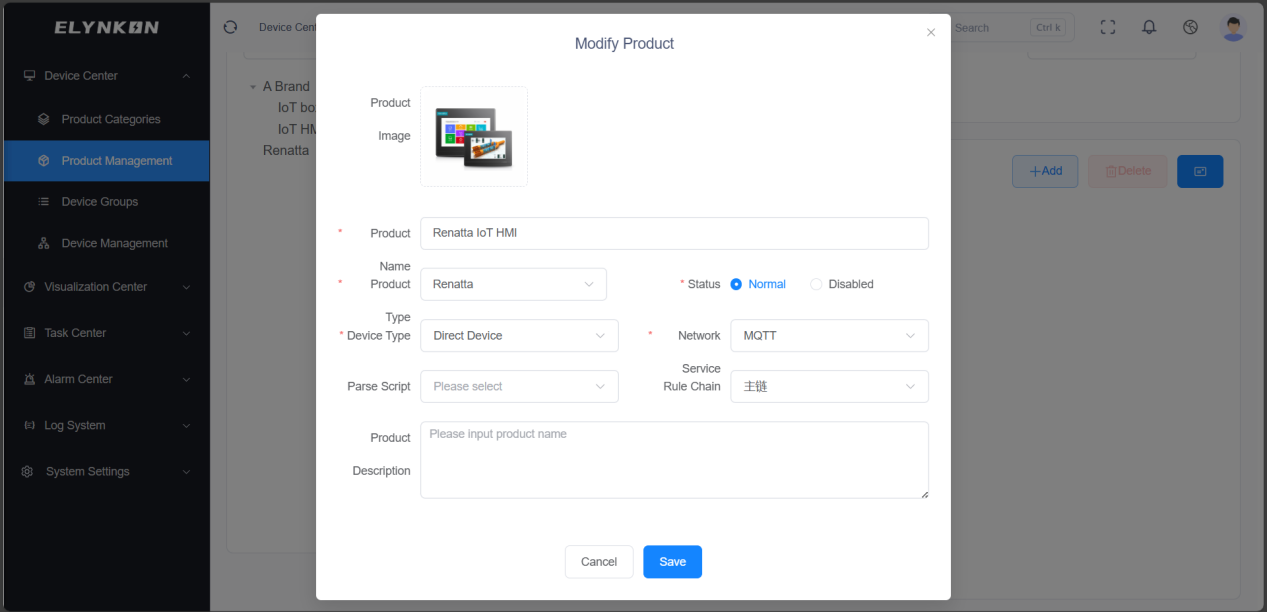Click the Product Categories layers icon
The height and width of the screenshot is (612, 1267).
pyautogui.click(x=44, y=119)
